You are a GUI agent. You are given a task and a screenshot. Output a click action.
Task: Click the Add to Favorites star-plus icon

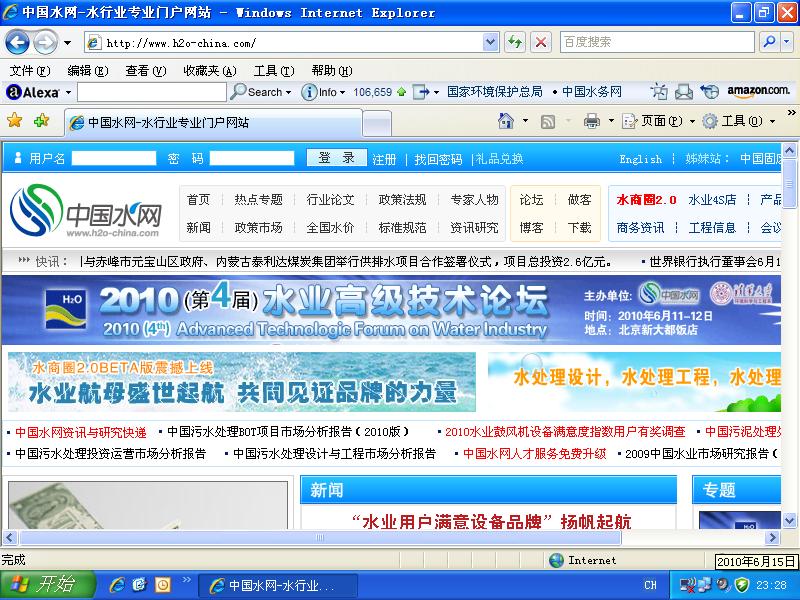point(41,121)
